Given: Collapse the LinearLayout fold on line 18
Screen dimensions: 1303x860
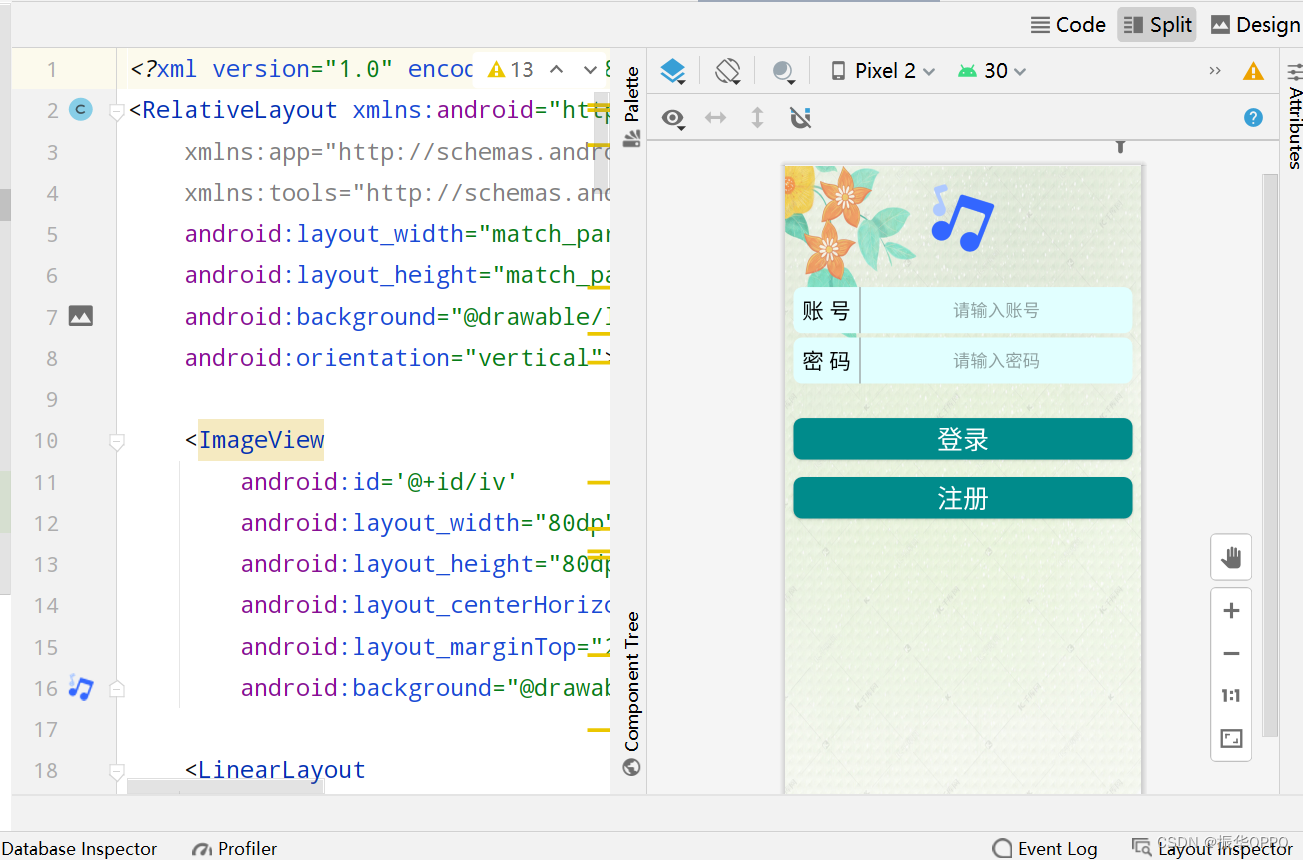Looking at the screenshot, I should (117, 771).
